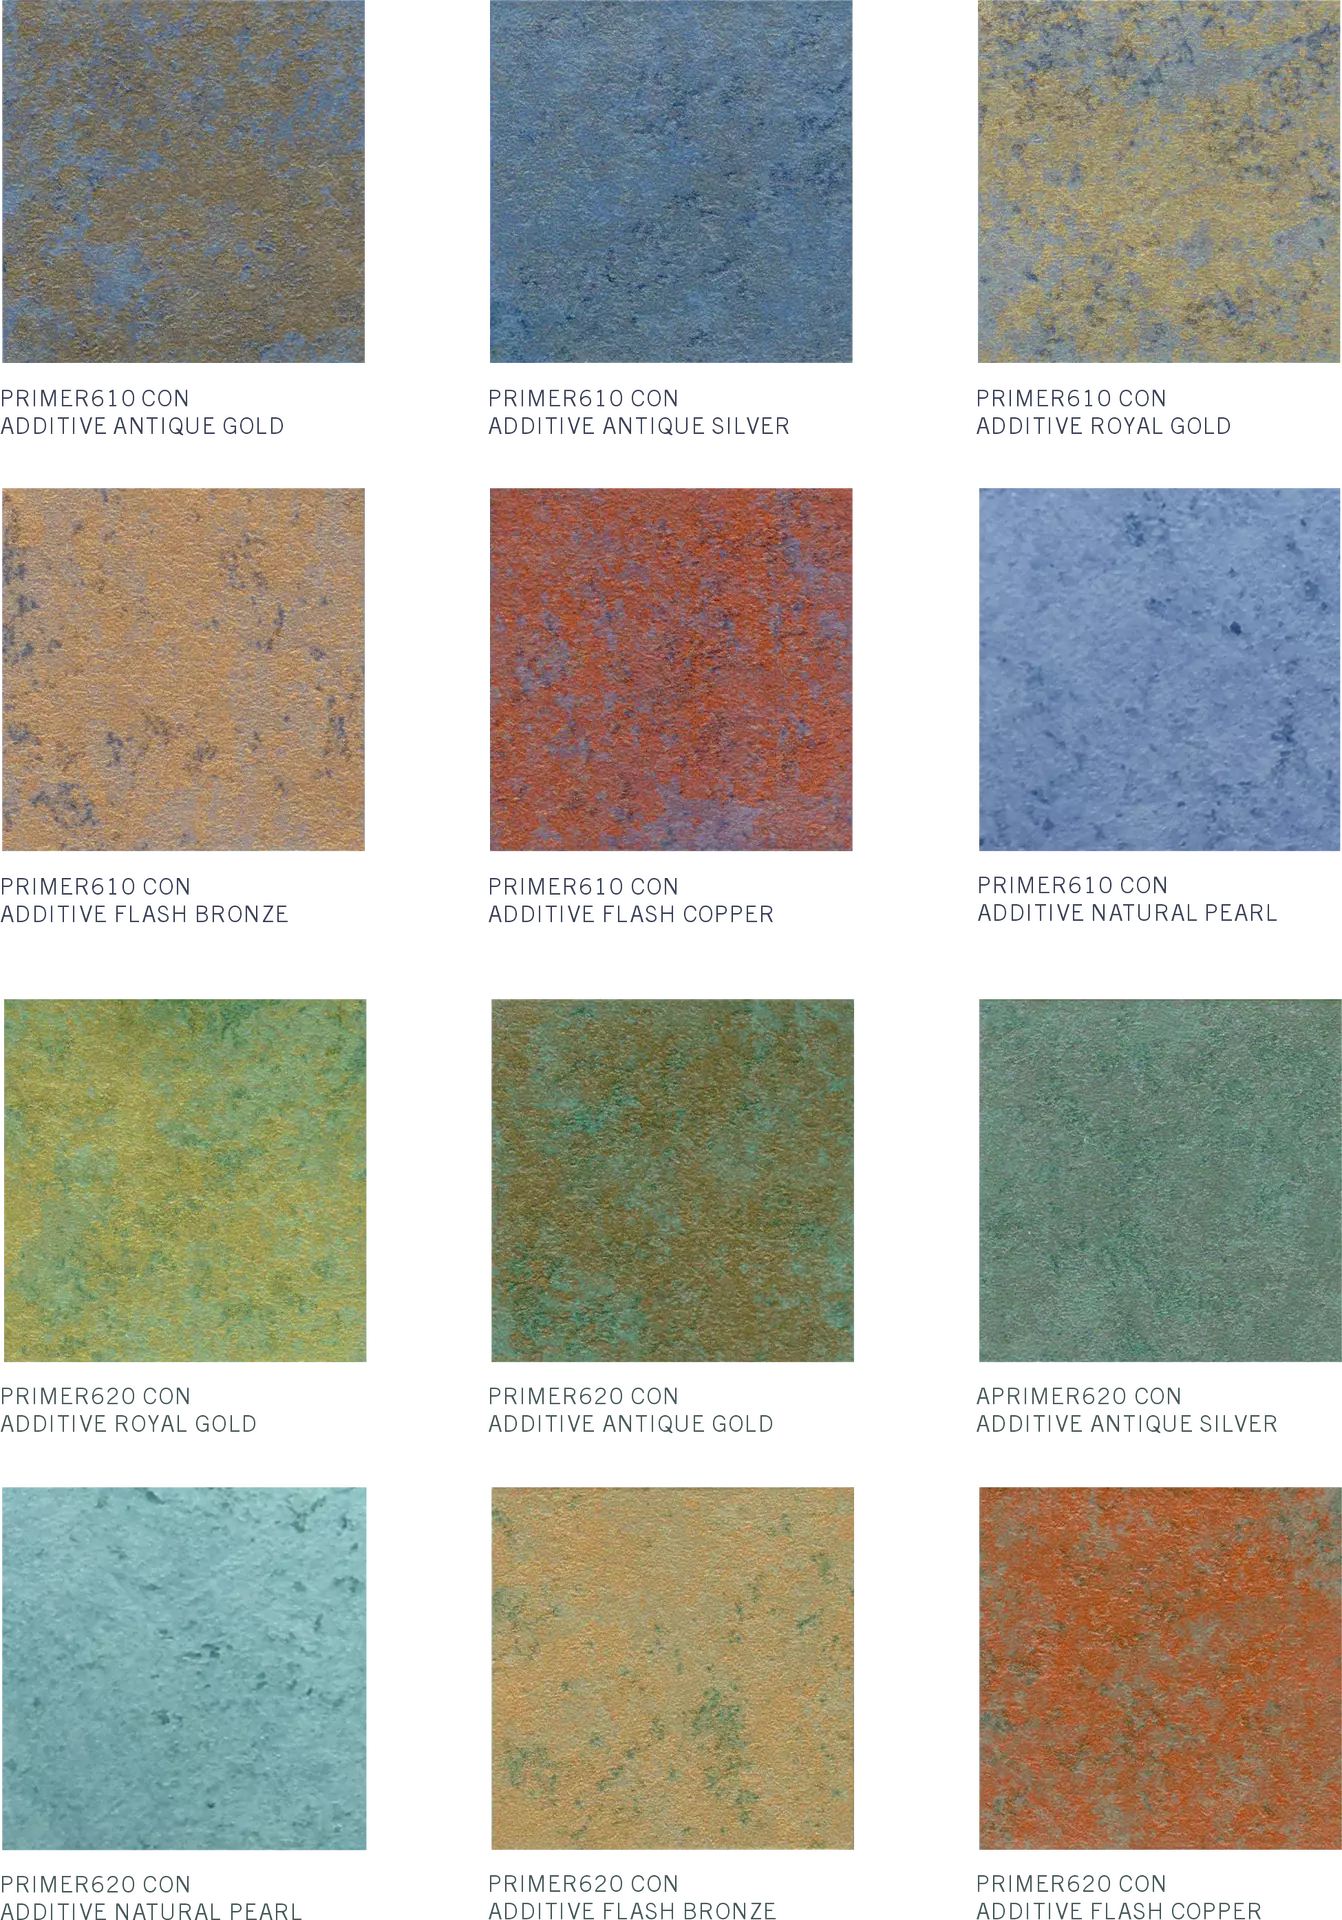The width and height of the screenshot is (1342, 1920).
Task: Open the label below the steel blue swatch
Action: click(634, 413)
